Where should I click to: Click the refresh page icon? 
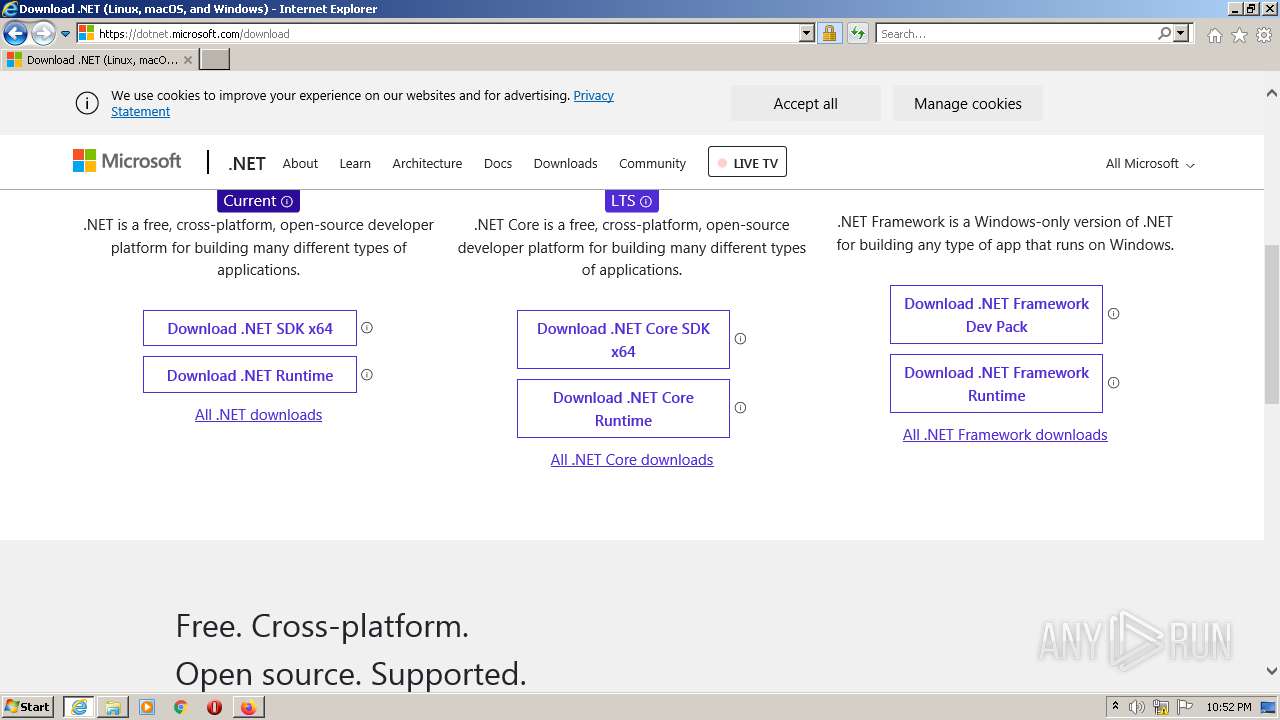858,34
